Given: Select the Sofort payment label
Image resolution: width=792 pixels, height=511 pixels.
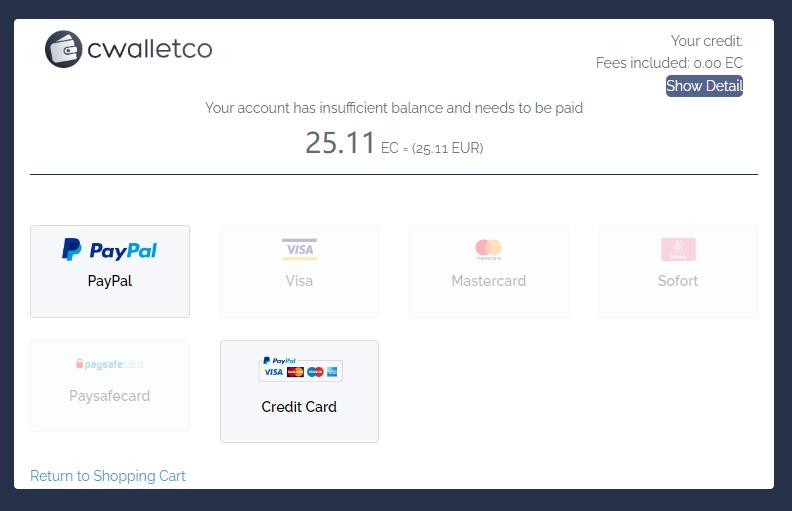Looking at the screenshot, I should (678, 281).
